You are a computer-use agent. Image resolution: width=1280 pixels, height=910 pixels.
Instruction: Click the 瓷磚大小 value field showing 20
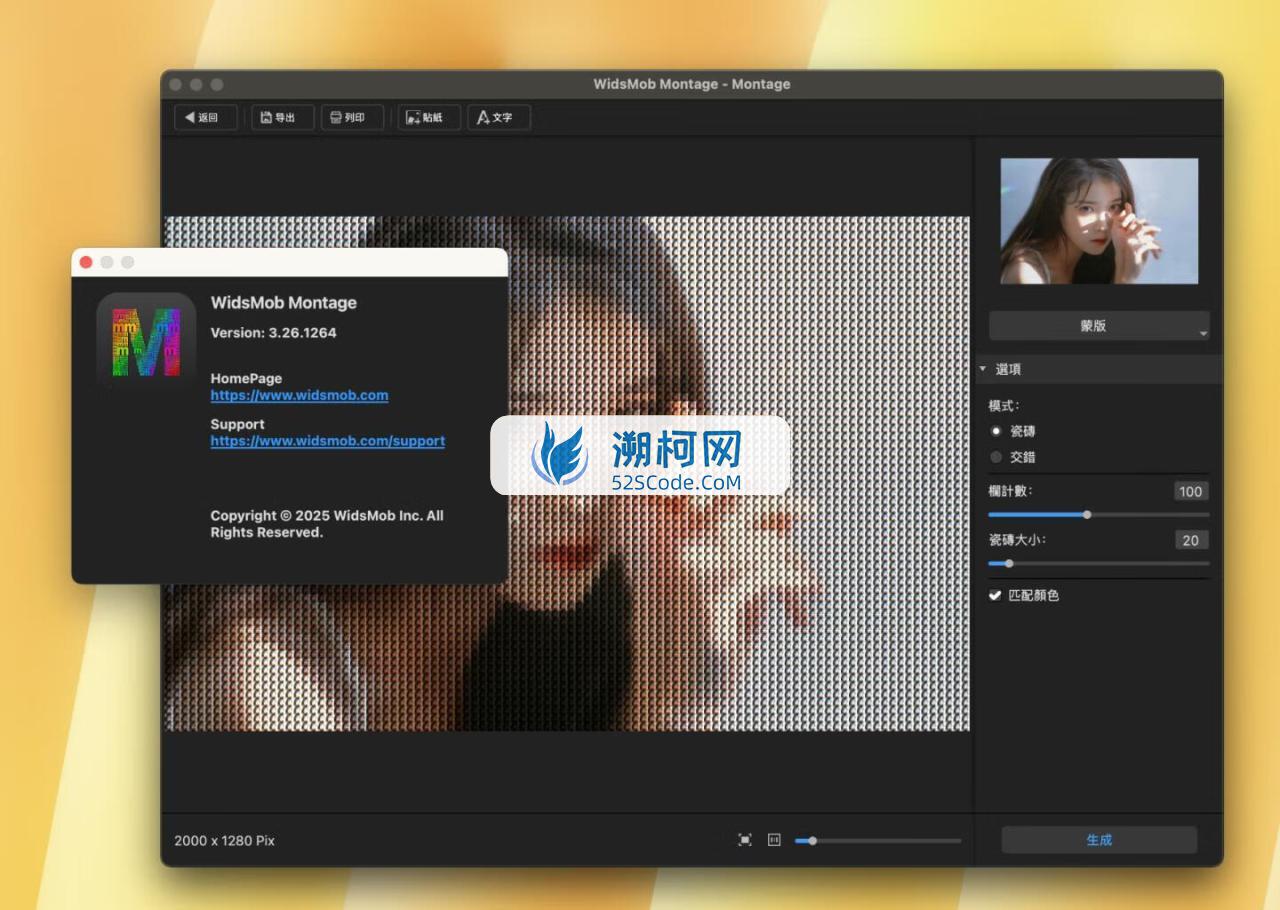click(x=1190, y=540)
